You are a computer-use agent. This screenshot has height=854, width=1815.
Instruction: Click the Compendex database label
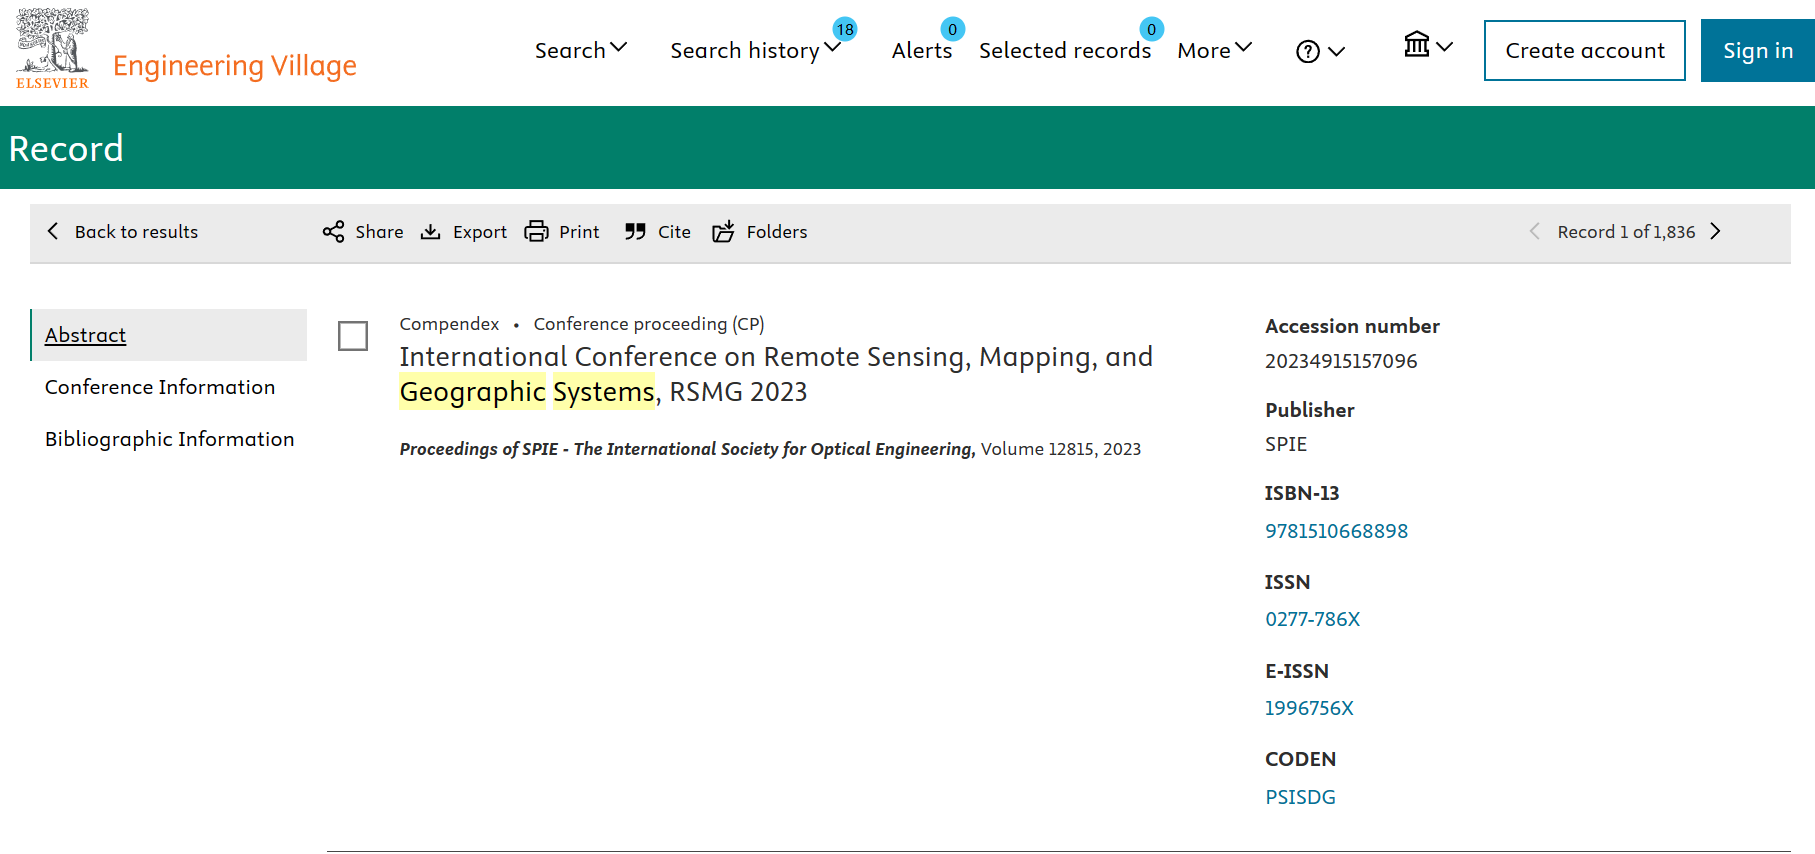coord(449,324)
